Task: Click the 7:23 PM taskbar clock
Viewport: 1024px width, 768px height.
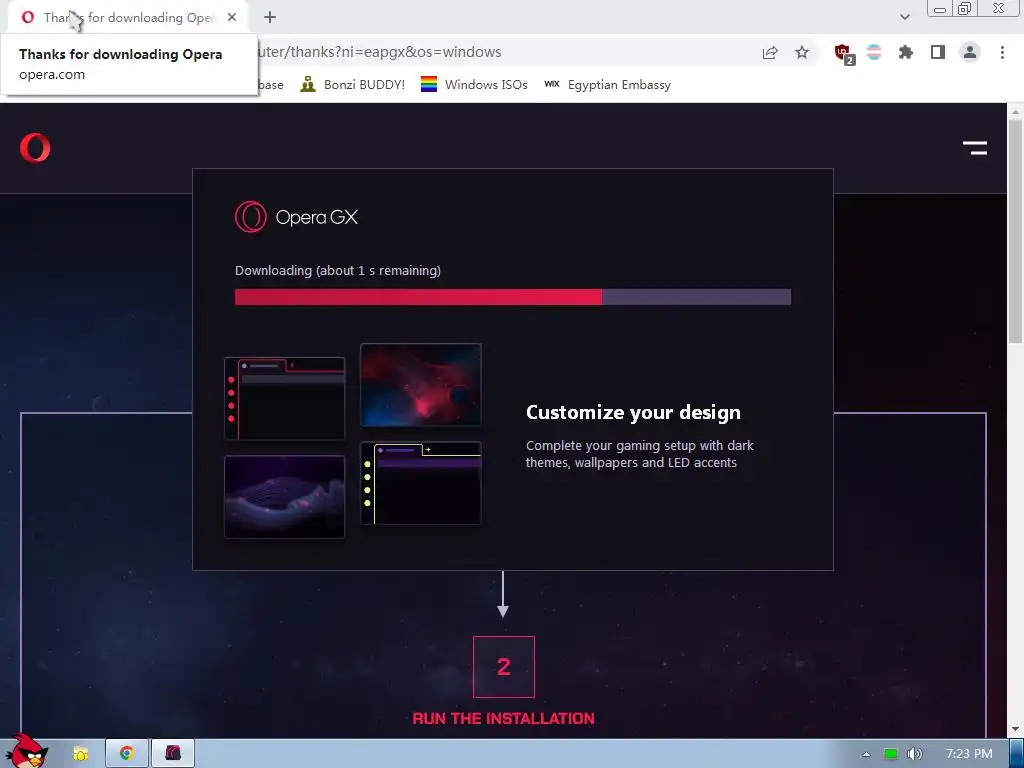Action: point(969,754)
